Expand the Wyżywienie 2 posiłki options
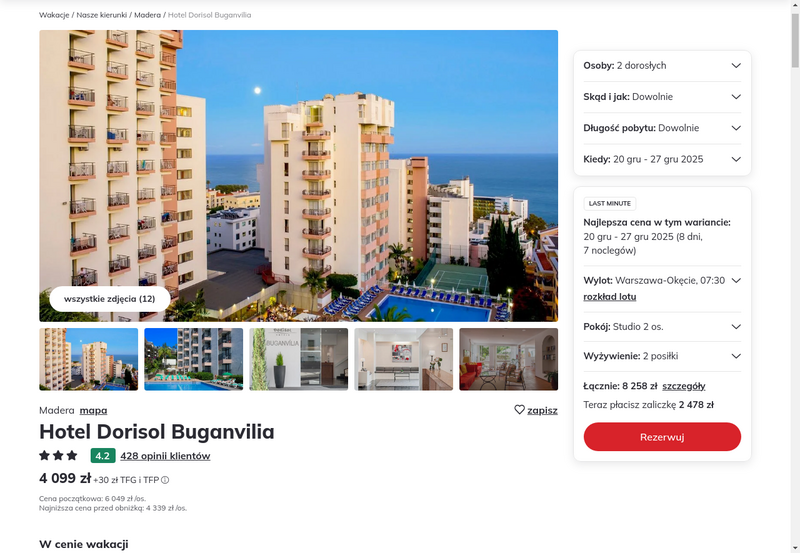The height and width of the screenshot is (553, 800). pyautogui.click(x=662, y=356)
